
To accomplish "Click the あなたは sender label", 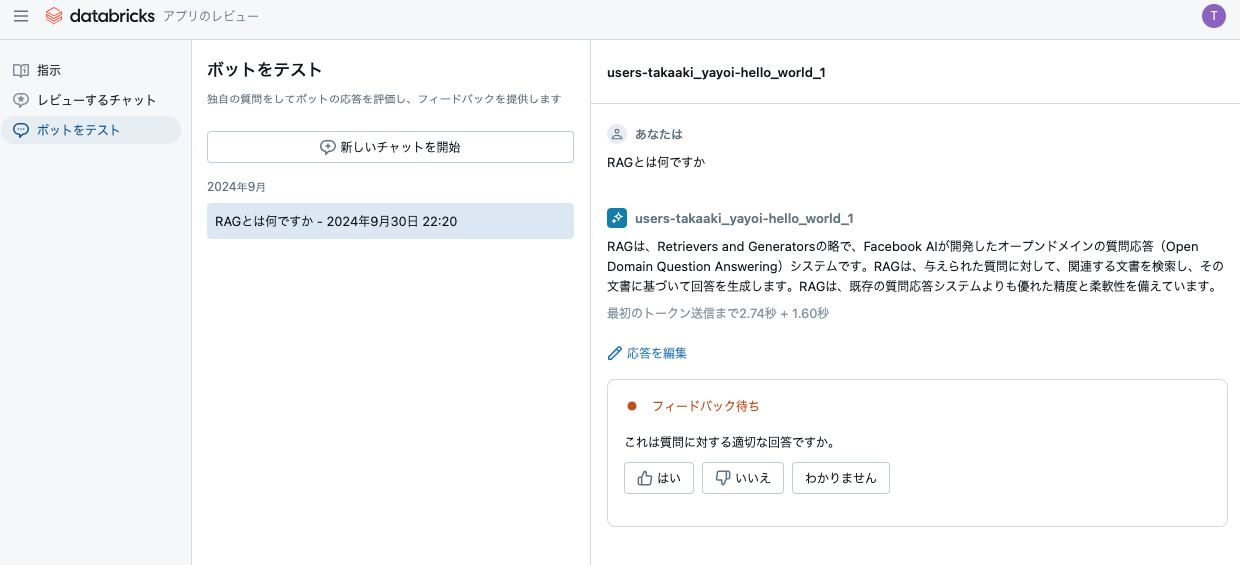I will [659, 134].
